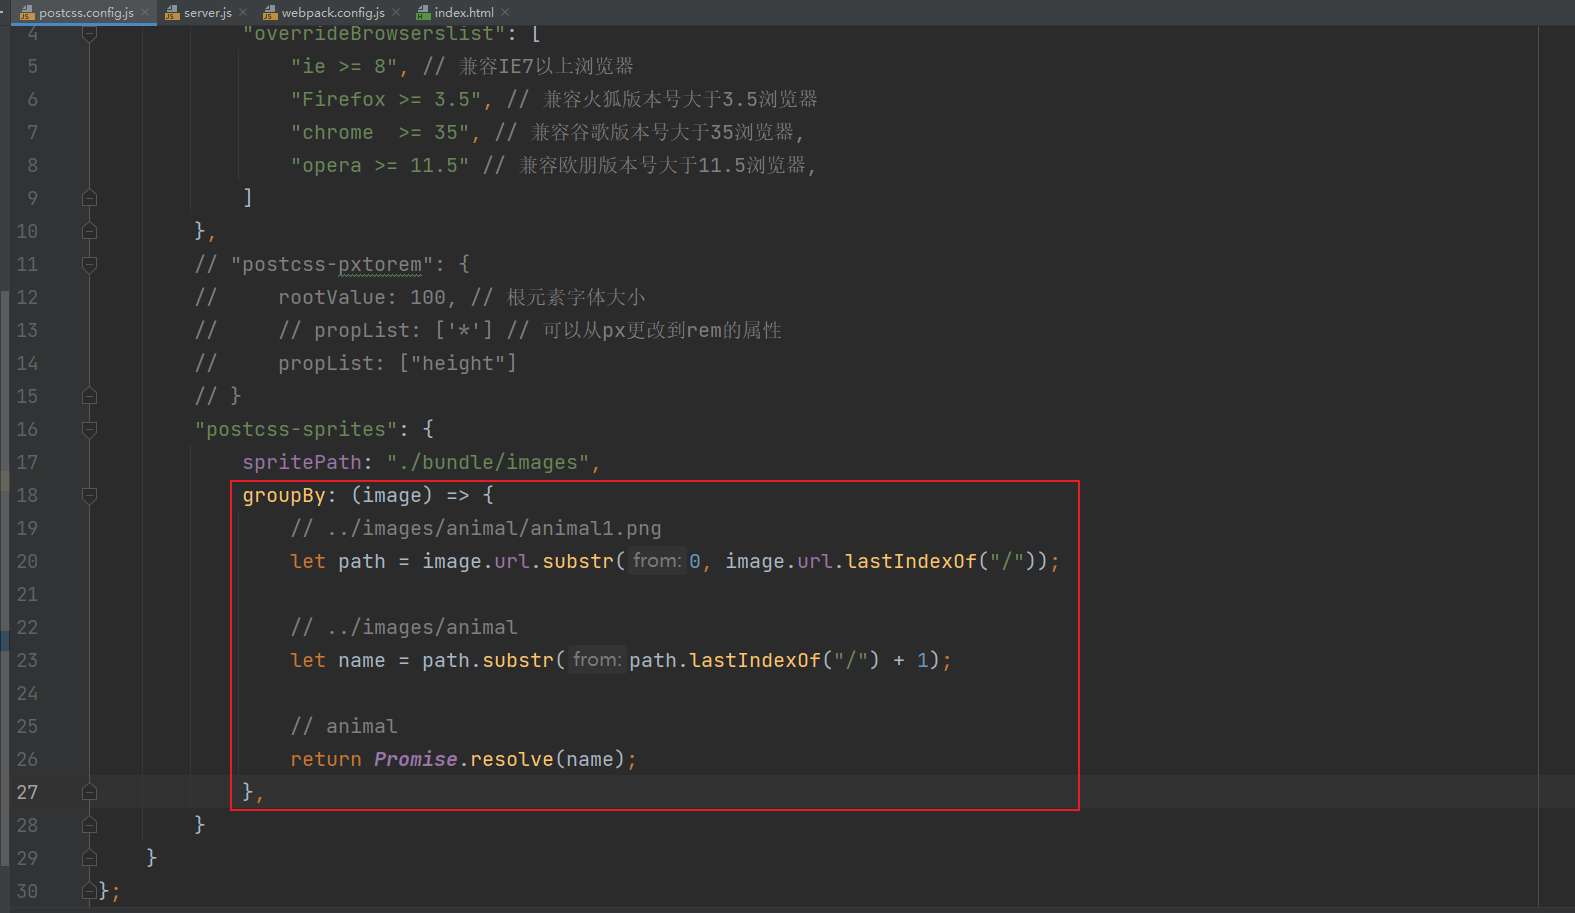Click image.url.lastIndexOf call on line 20
This screenshot has height=913, width=1575.
[x=886, y=561]
